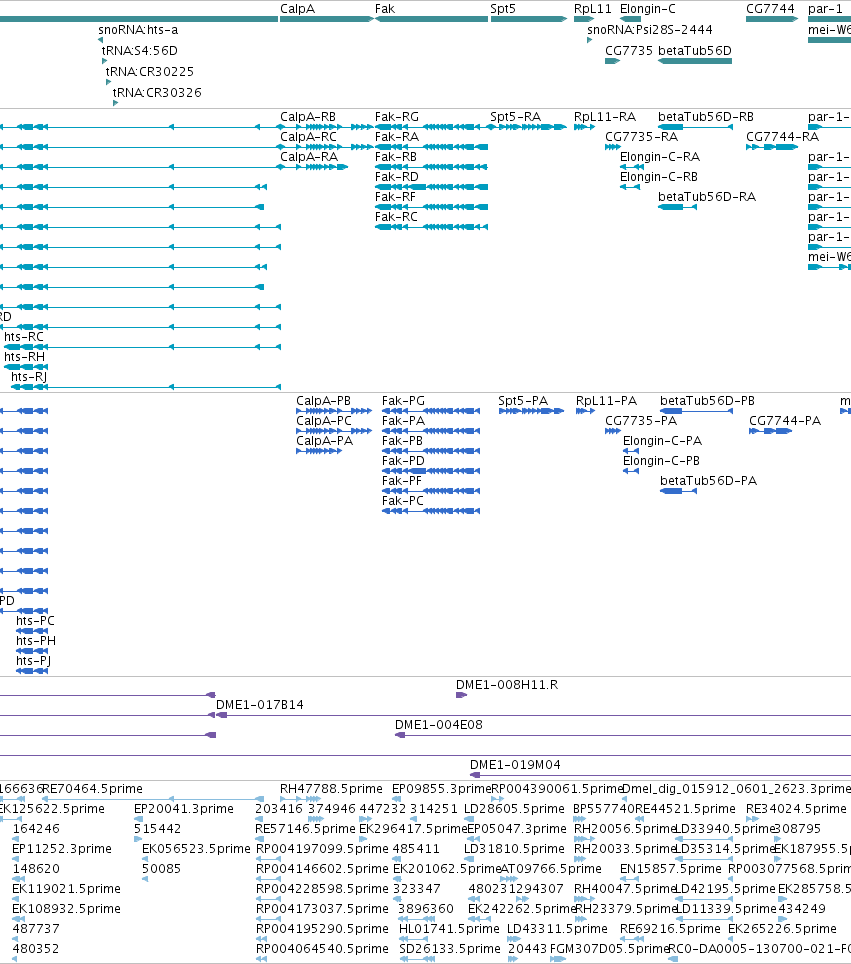The width and height of the screenshot is (851, 964).
Task: Click the CG7735-RA transcript
Action: point(612,147)
